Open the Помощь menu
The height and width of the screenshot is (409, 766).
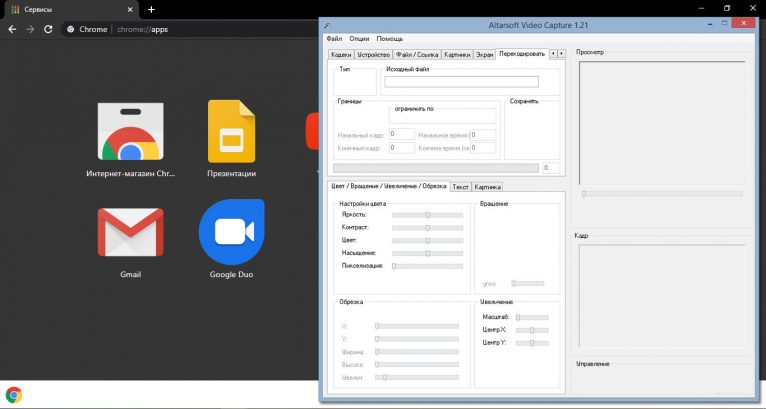point(390,38)
